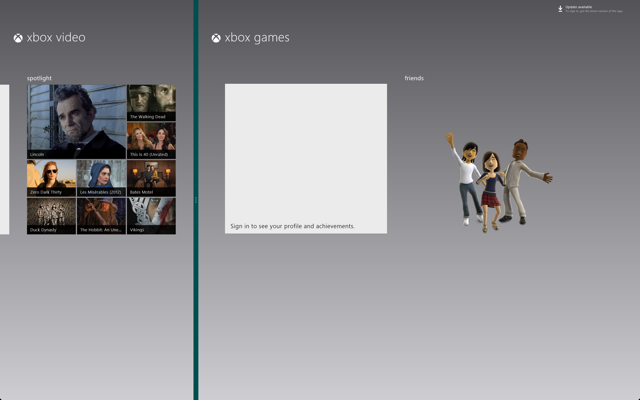
Task: Open the Bates Motel tile
Action: tap(151, 178)
